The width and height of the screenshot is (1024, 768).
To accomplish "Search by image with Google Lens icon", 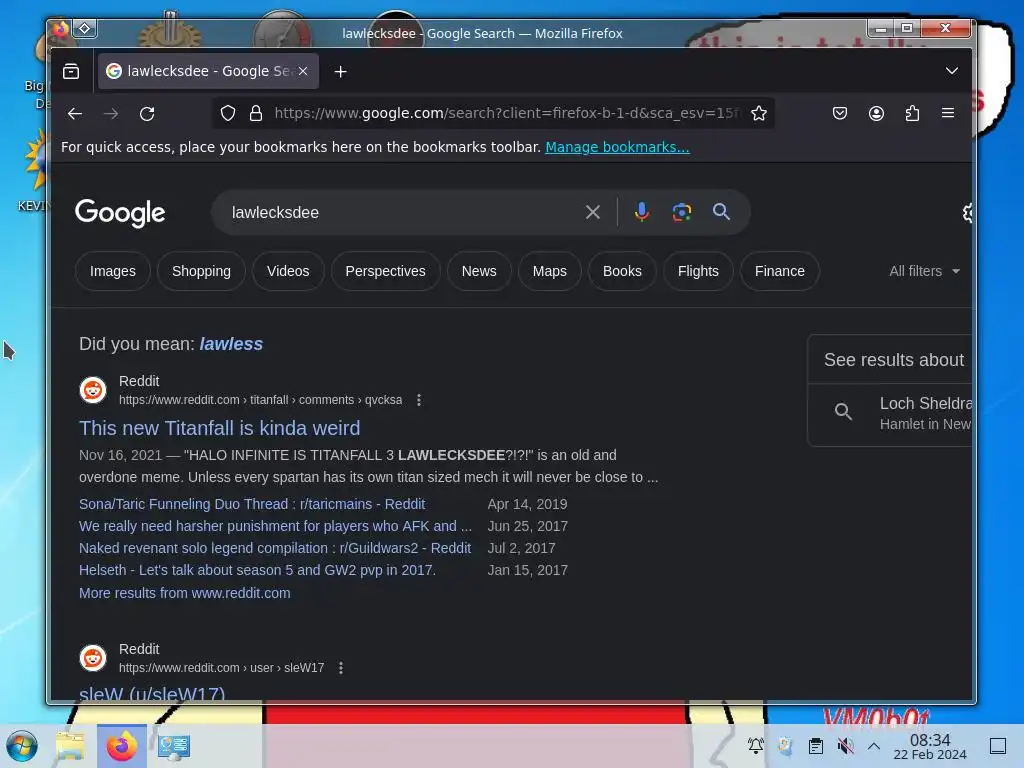I will point(682,212).
